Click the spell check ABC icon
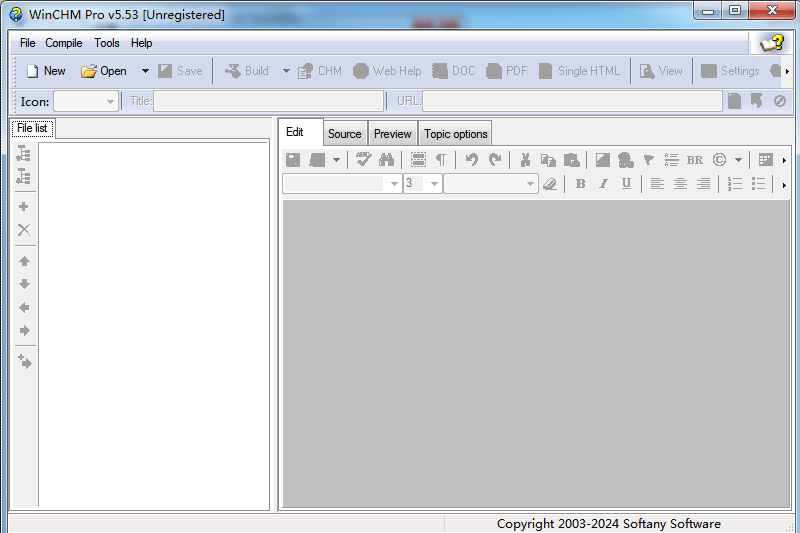The image size is (800, 533). pyautogui.click(x=363, y=160)
